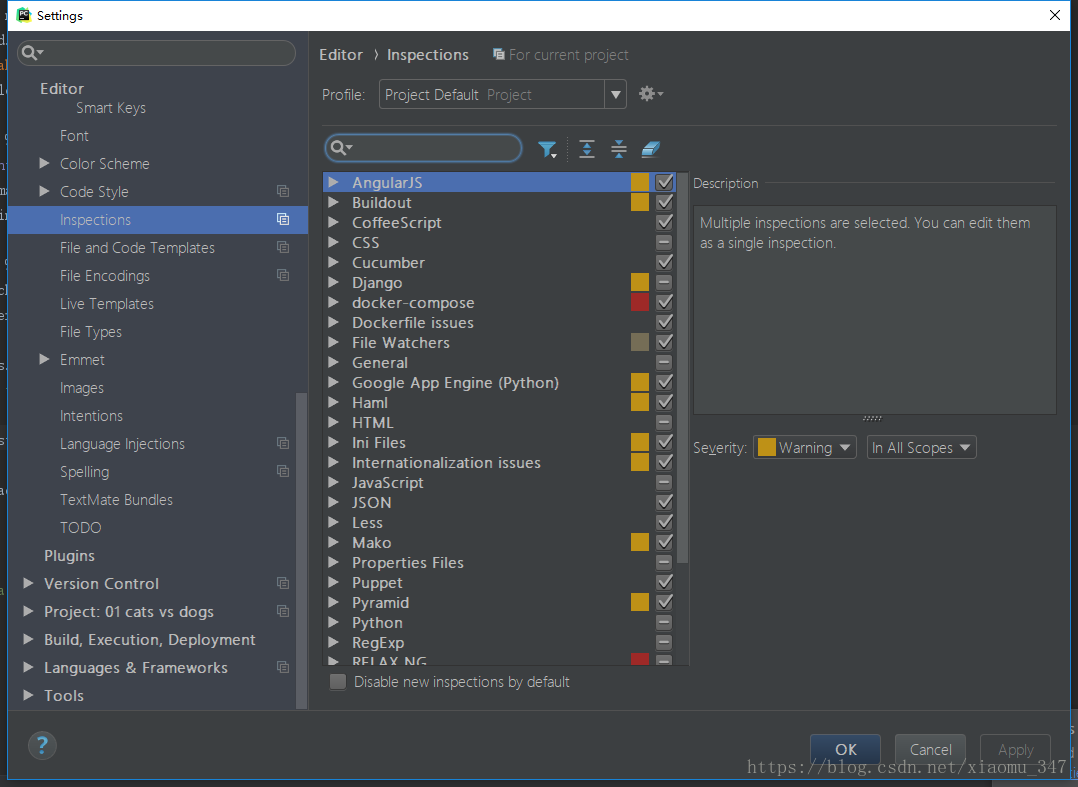This screenshot has height=787, width=1078.
Task: Toggle the Python inspections checkbox
Action: pyautogui.click(x=664, y=622)
